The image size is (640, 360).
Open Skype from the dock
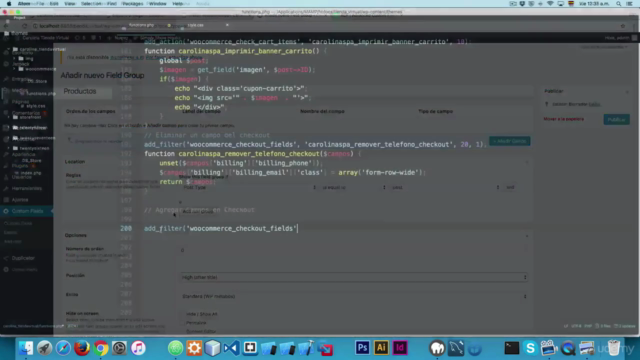(530, 348)
